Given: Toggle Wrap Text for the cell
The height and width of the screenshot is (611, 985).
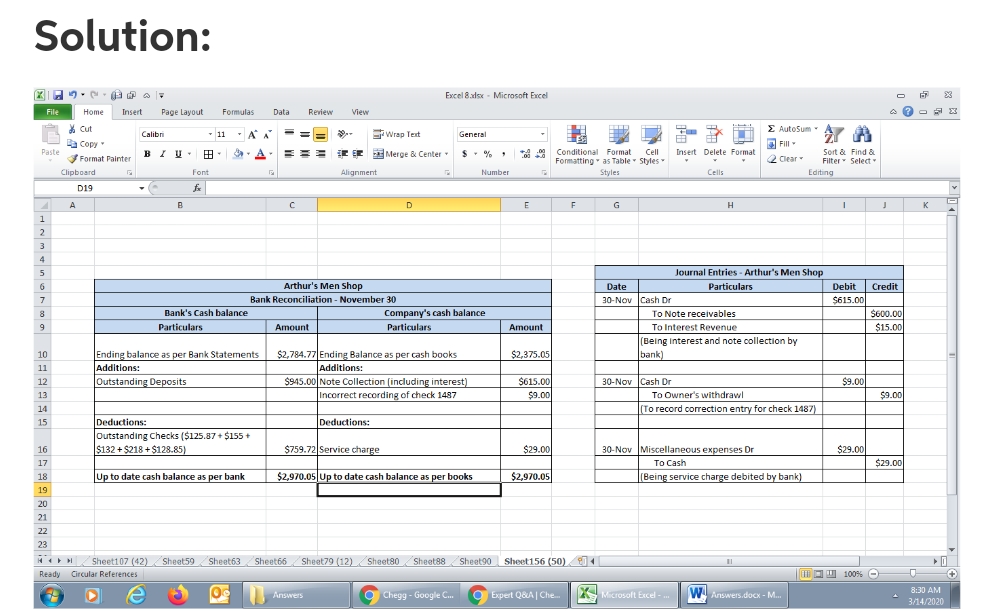Looking at the screenshot, I should tap(397, 134).
